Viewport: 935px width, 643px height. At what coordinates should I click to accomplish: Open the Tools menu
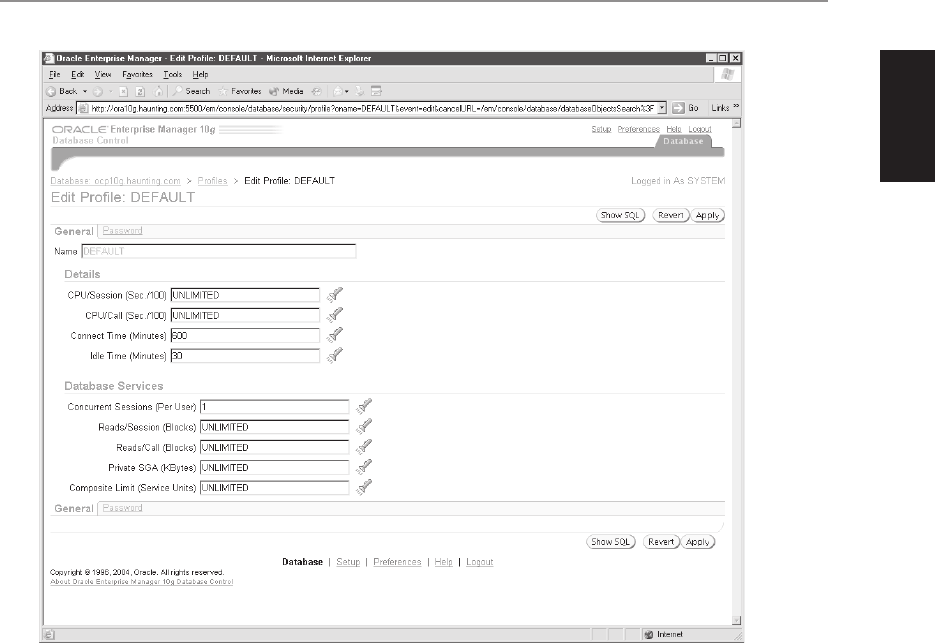[172, 75]
